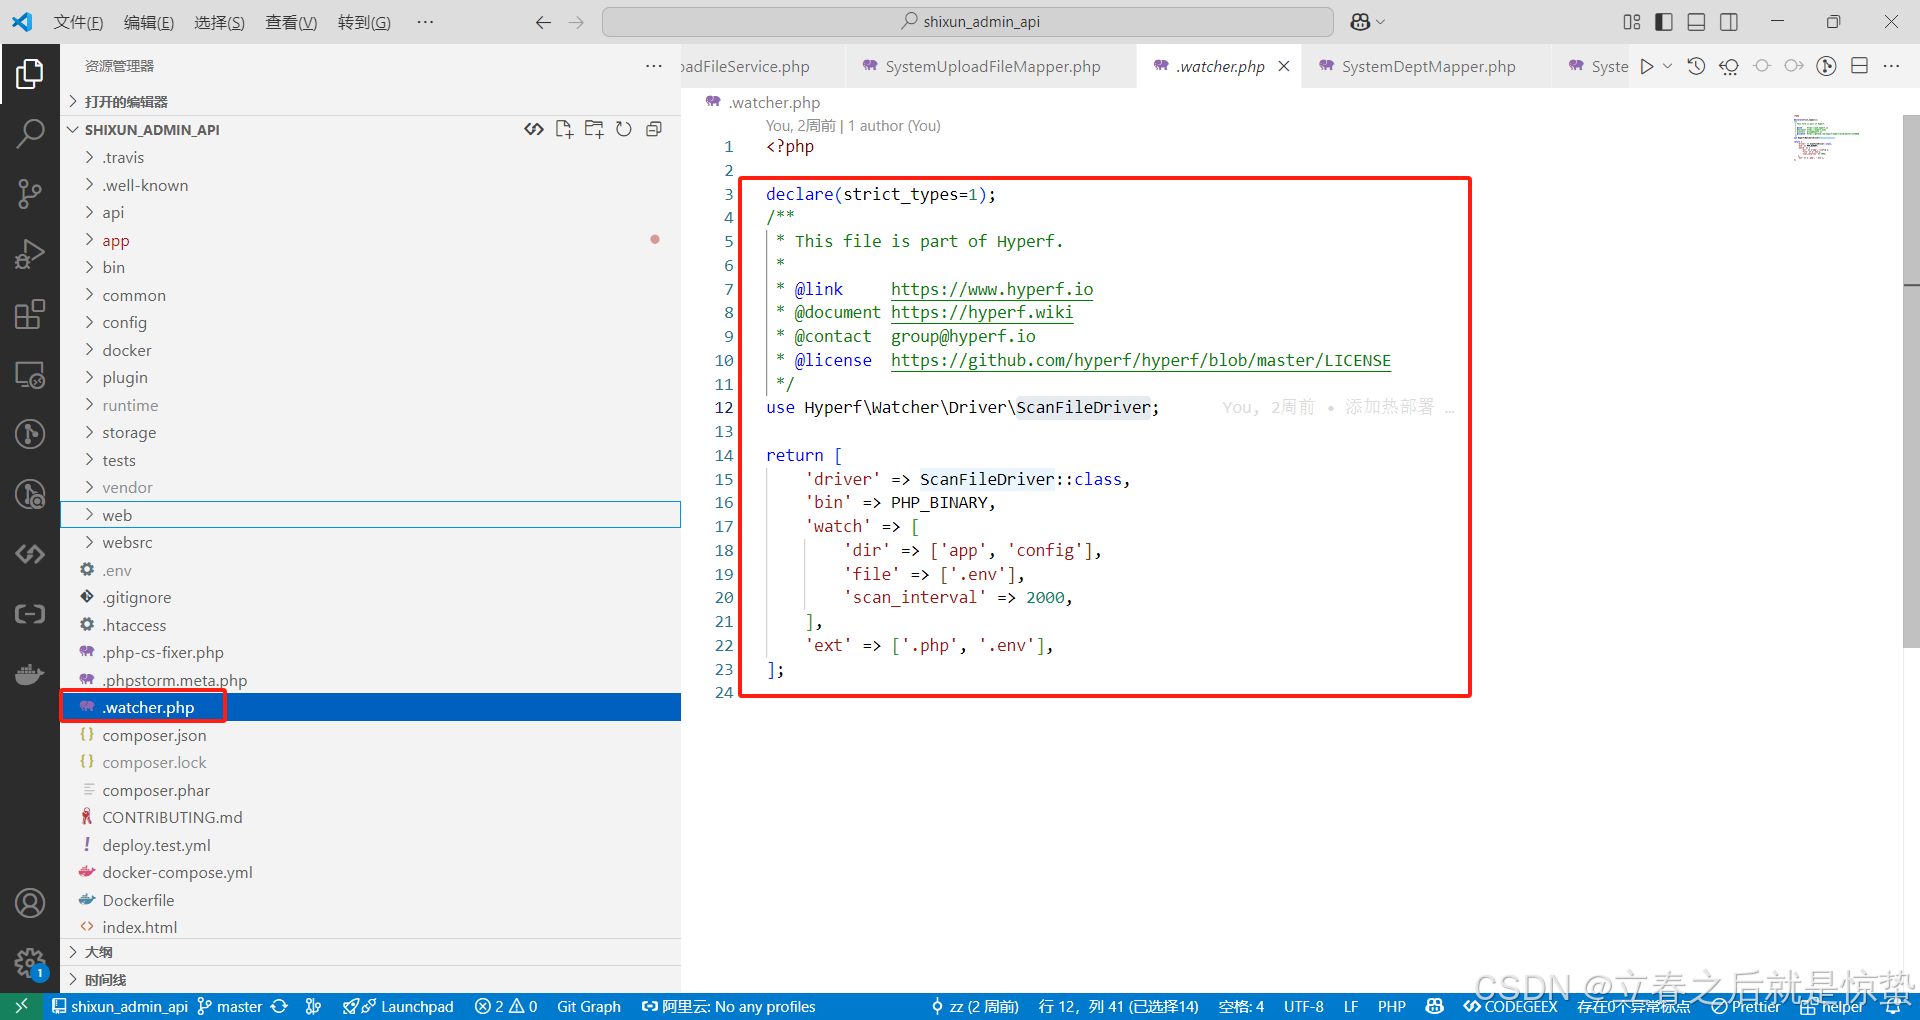Refresh the explorer file tree
The image size is (1920, 1020).
pyautogui.click(x=623, y=128)
